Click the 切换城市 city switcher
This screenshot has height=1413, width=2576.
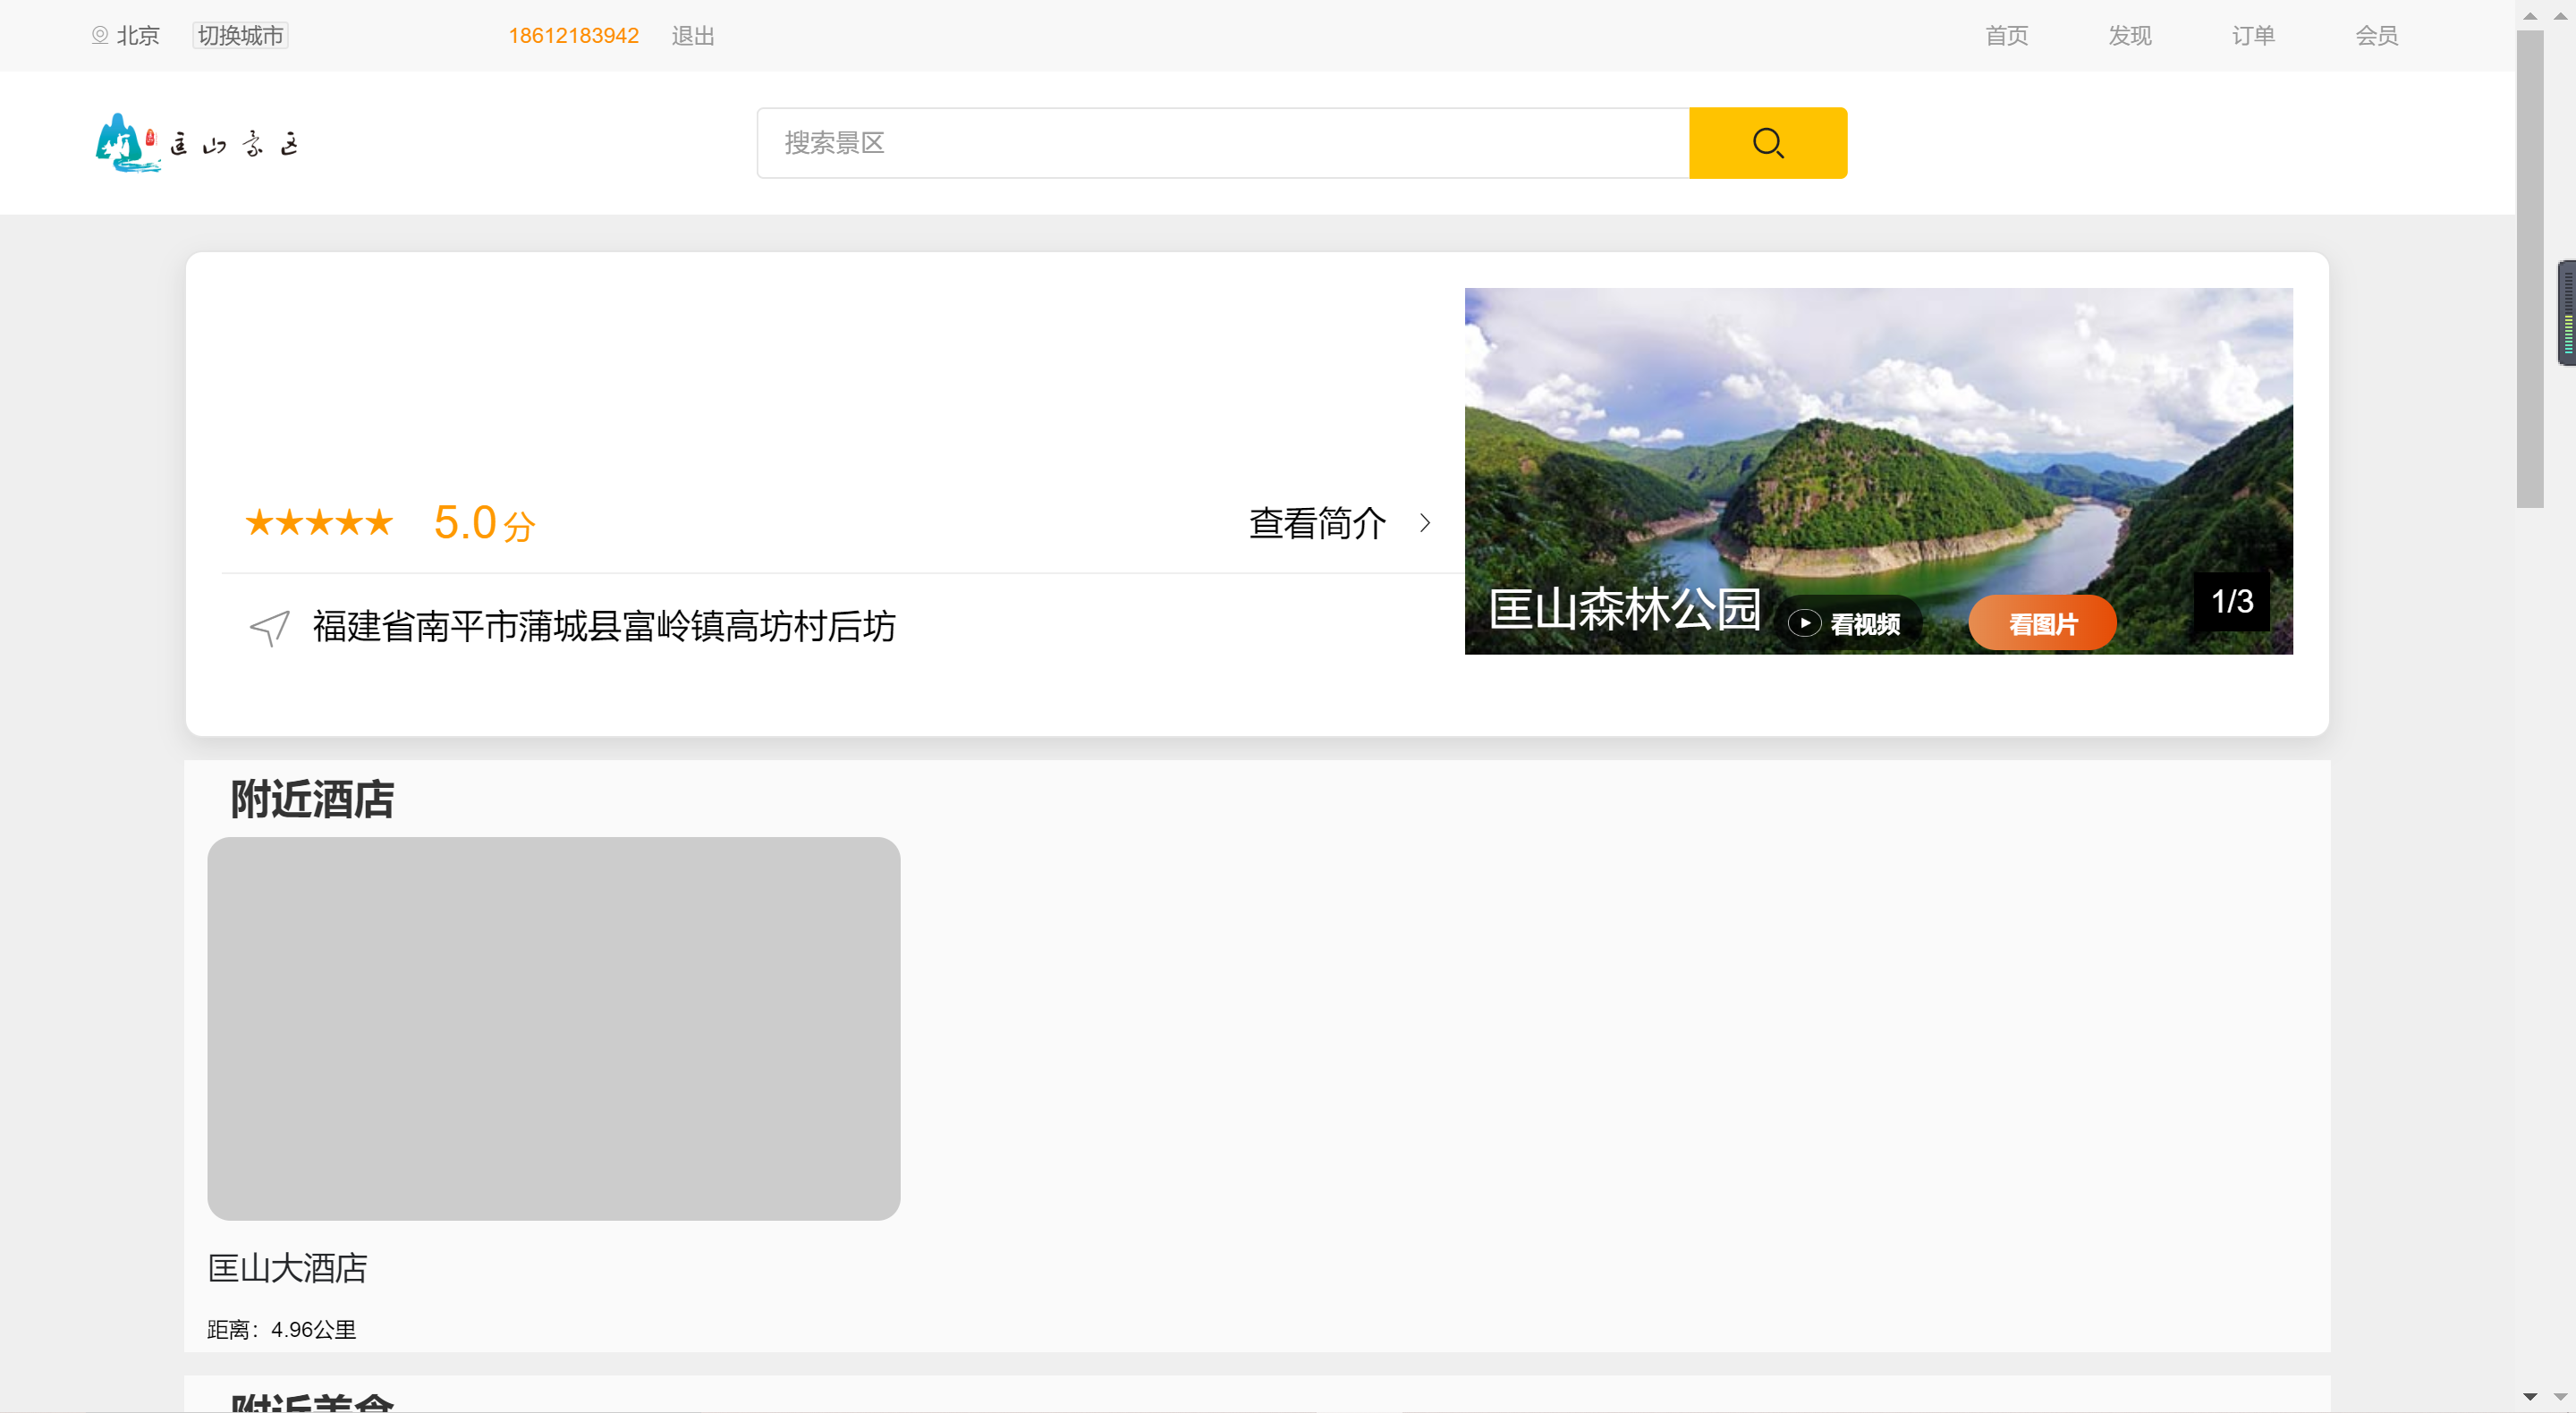[239, 35]
